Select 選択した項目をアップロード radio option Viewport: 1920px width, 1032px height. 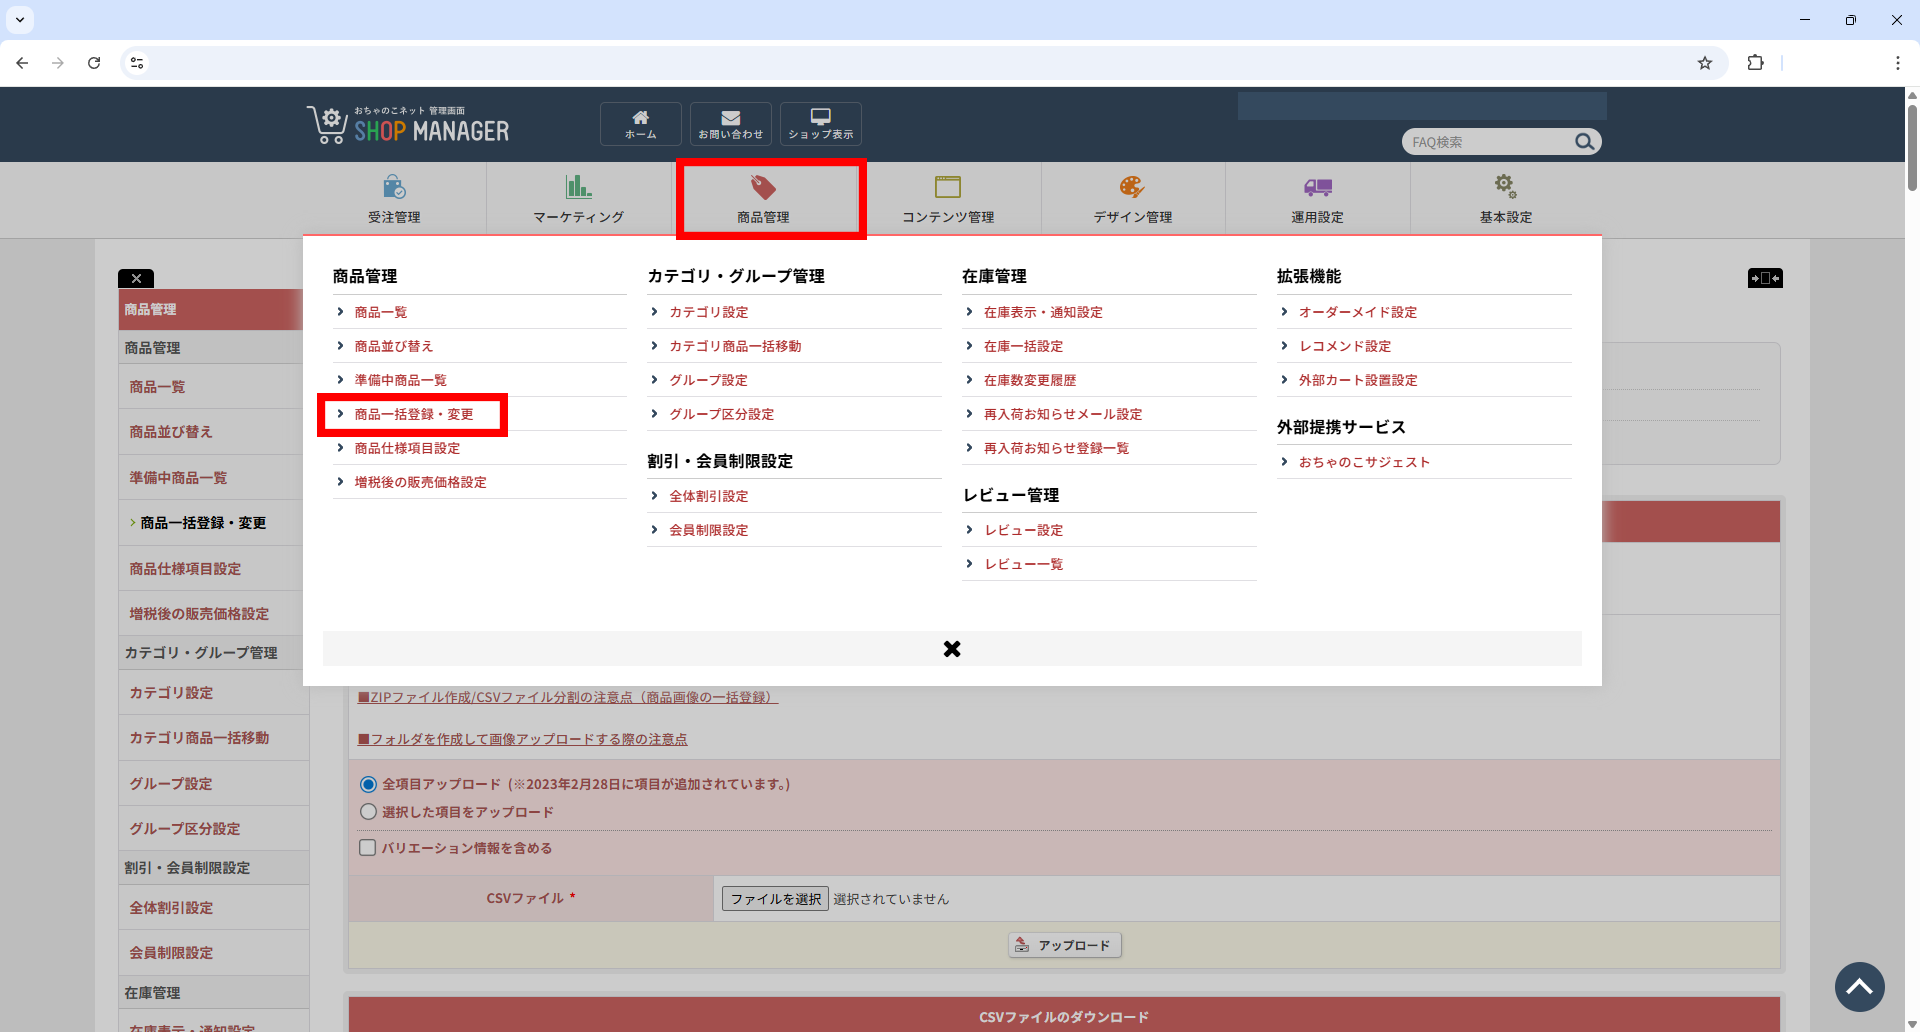pyautogui.click(x=368, y=812)
